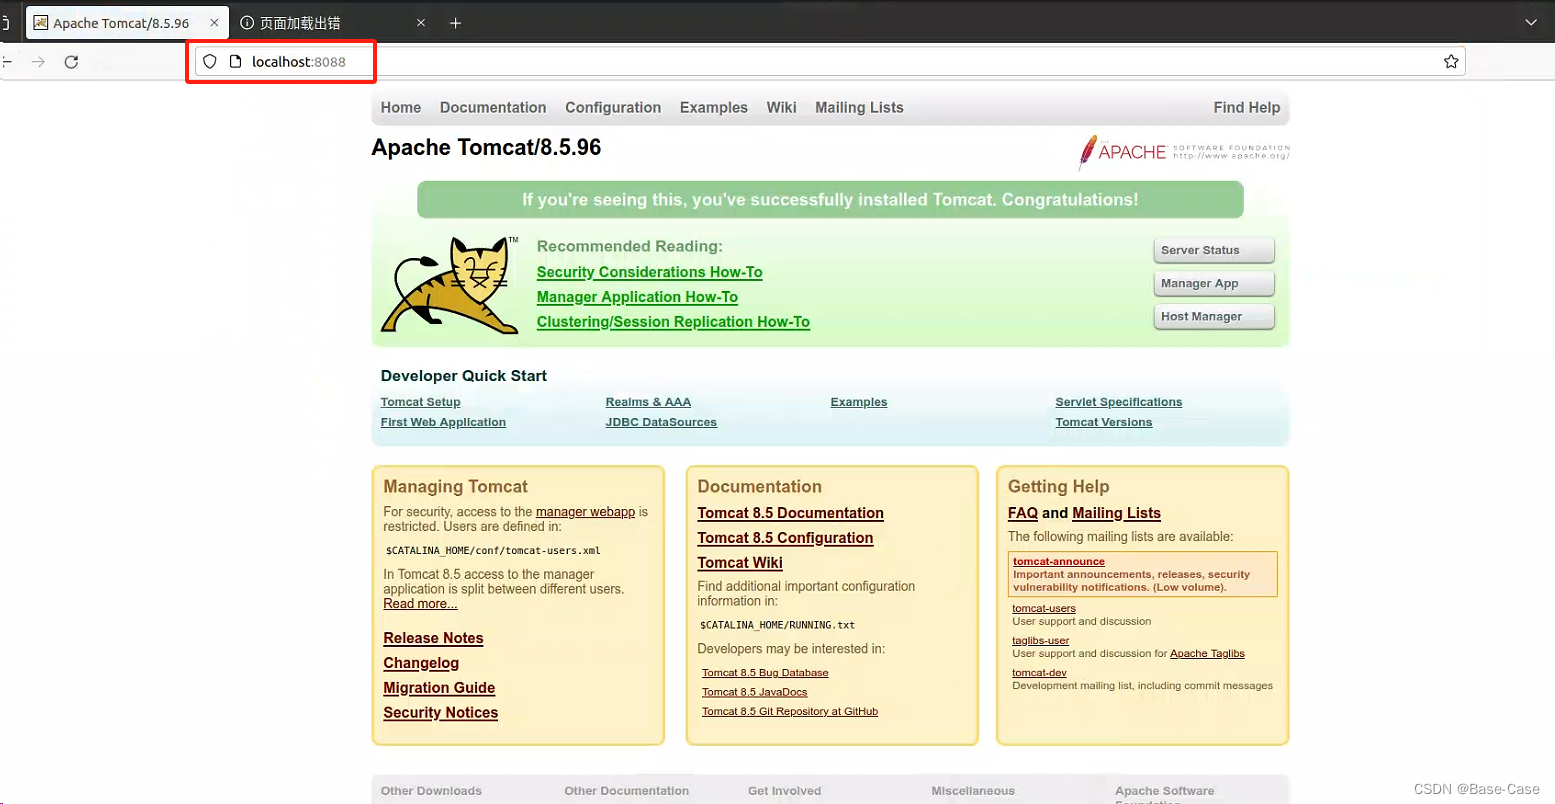Viewport: 1555px width, 804px height.
Task: Open the Tomcat Wiki link
Action: click(x=740, y=563)
